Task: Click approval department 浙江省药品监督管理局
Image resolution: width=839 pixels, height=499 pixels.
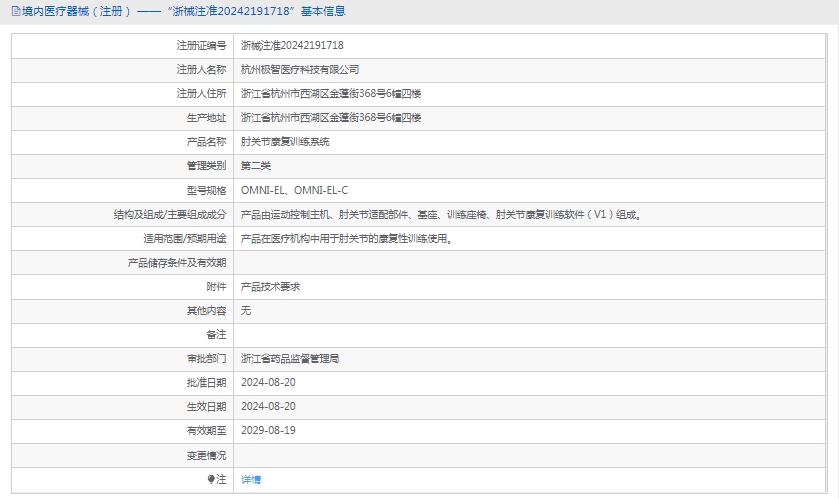Action: tap(290, 358)
